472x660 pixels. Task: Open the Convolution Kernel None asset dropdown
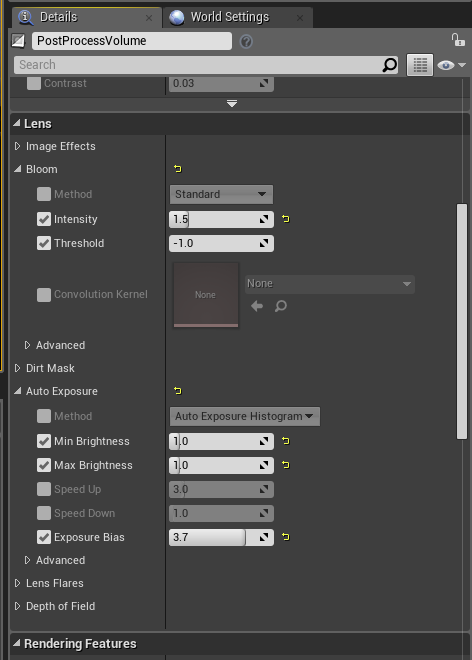tap(330, 284)
